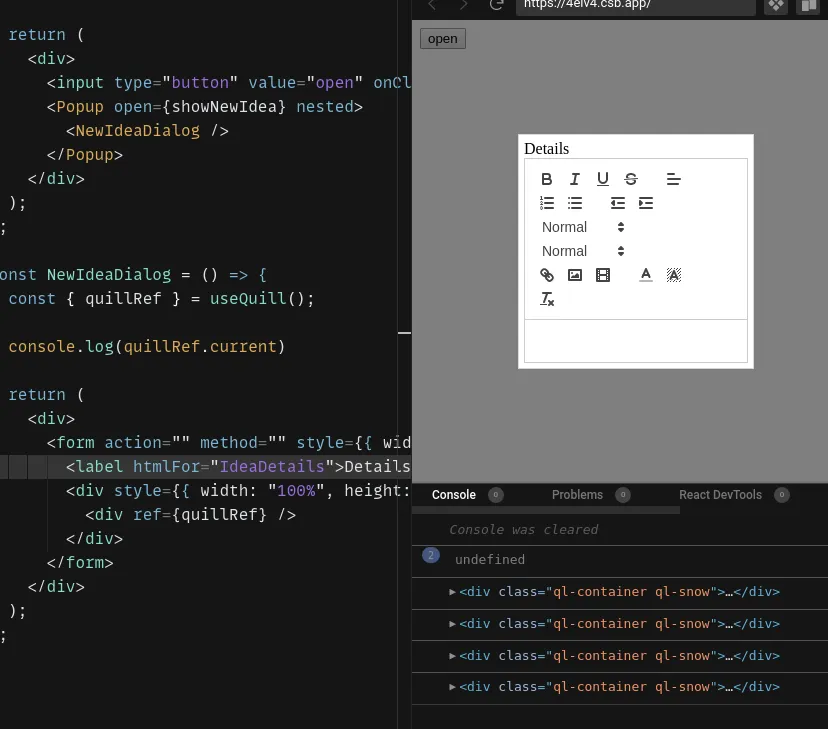
Task: Click the useQuill() declaration line
Action: 161,298
